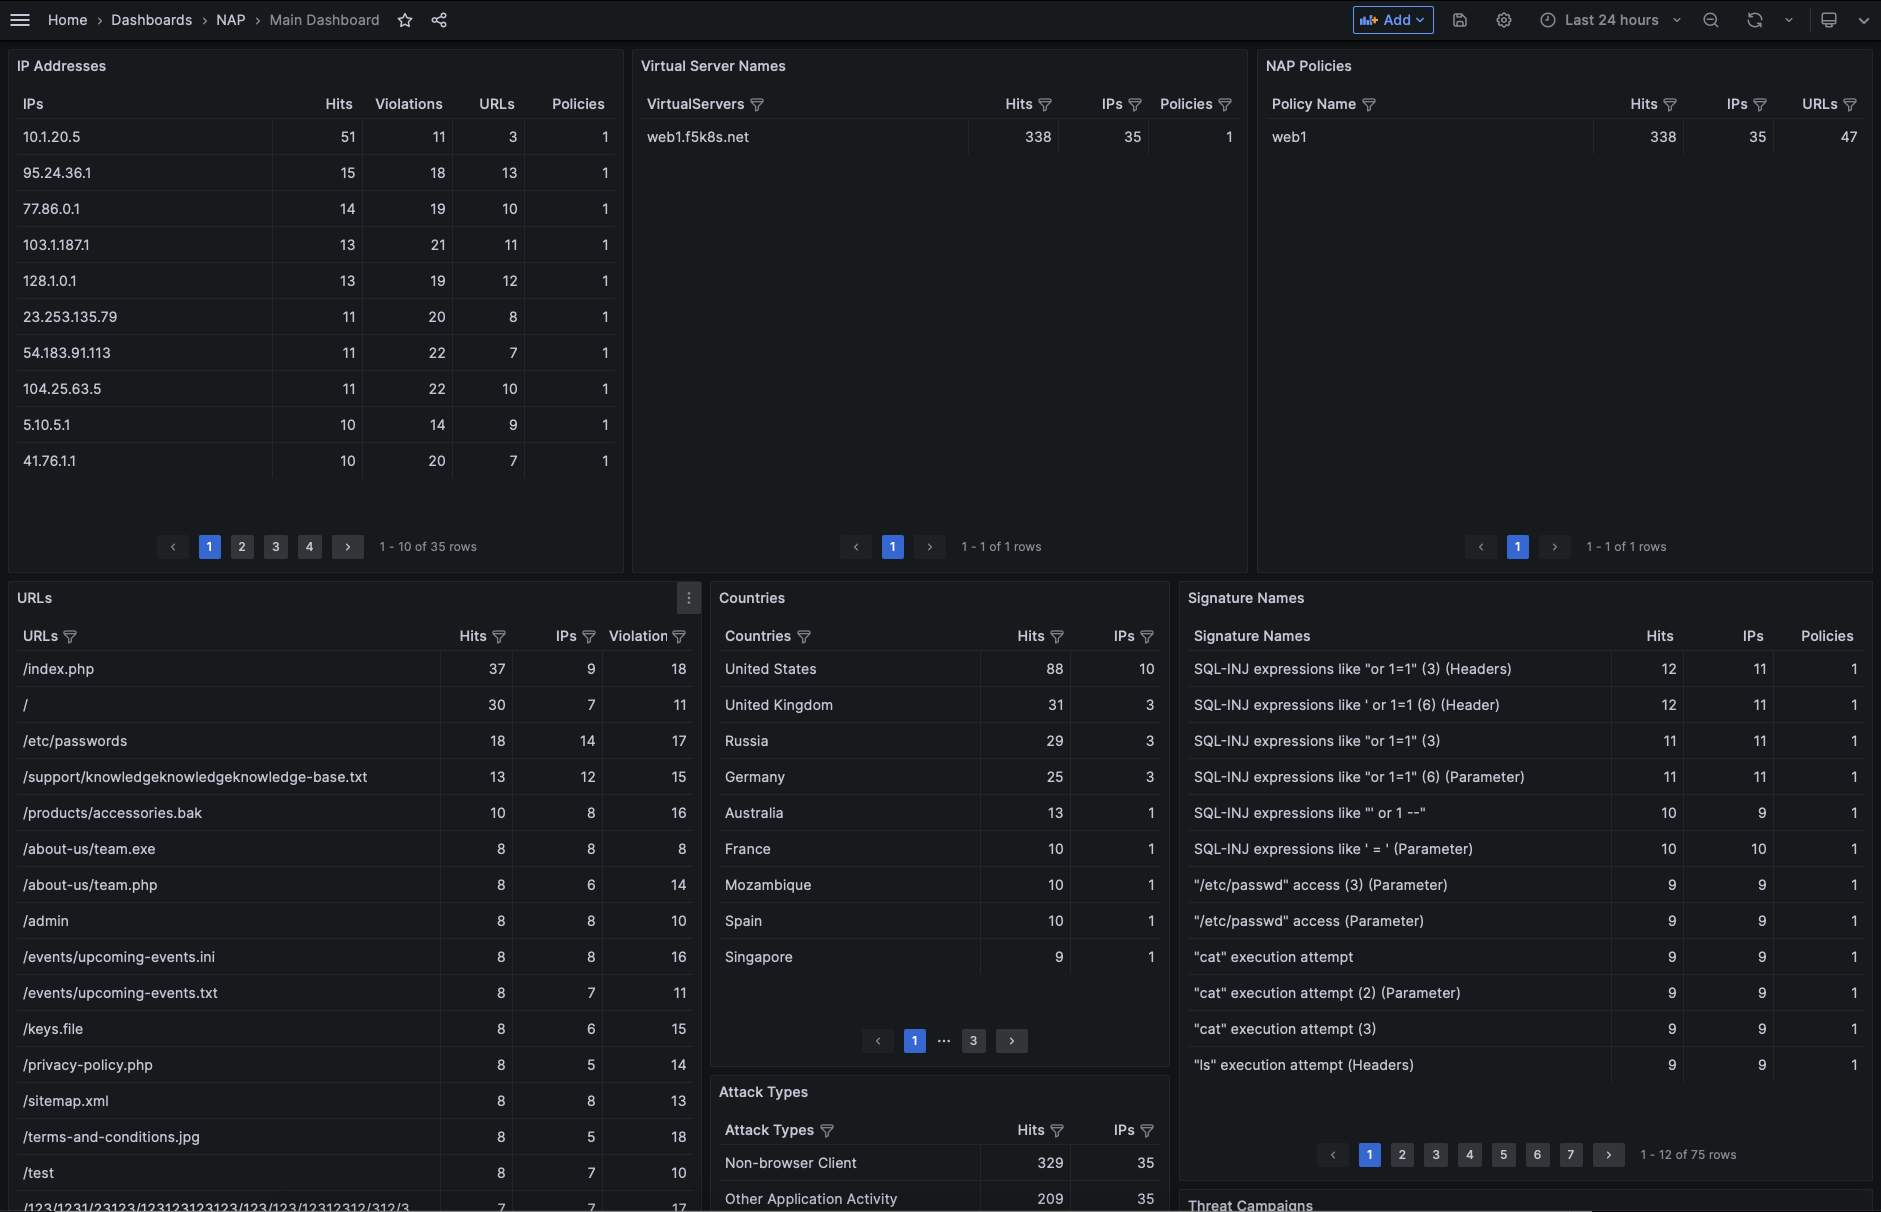This screenshot has width=1881, height=1212.
Task: Refresh the dashboard
Action: [1755, 20]
